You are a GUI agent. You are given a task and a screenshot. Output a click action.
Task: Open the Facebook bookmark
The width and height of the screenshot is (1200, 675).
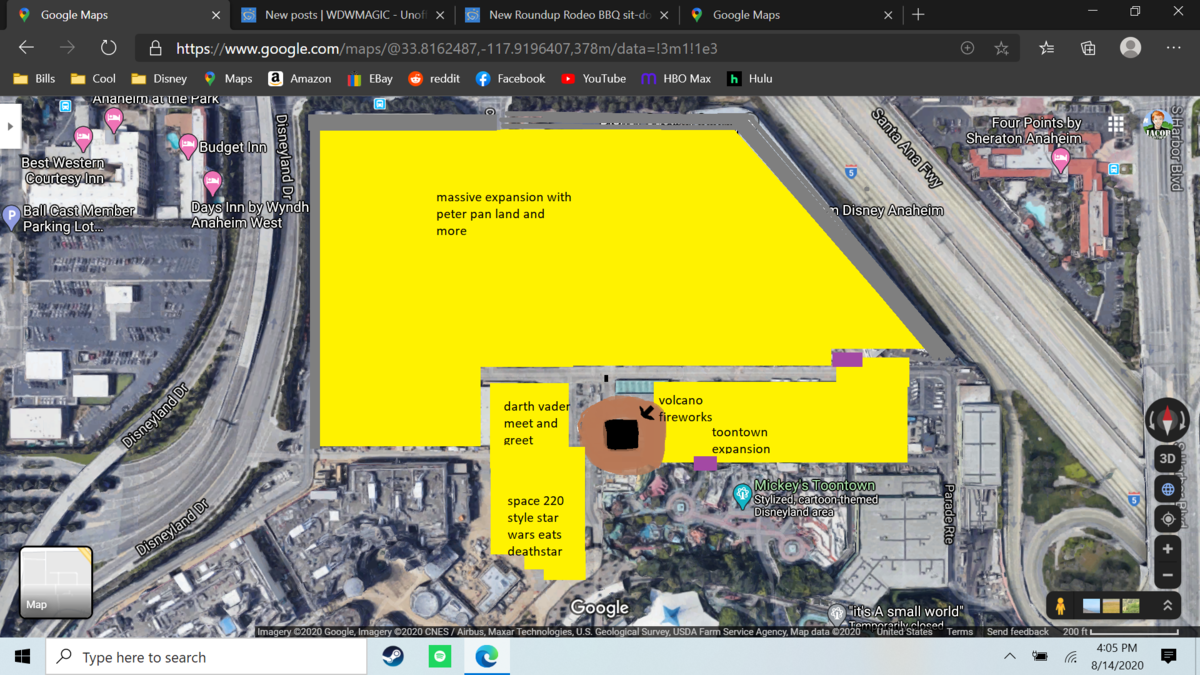click(510, 78)
